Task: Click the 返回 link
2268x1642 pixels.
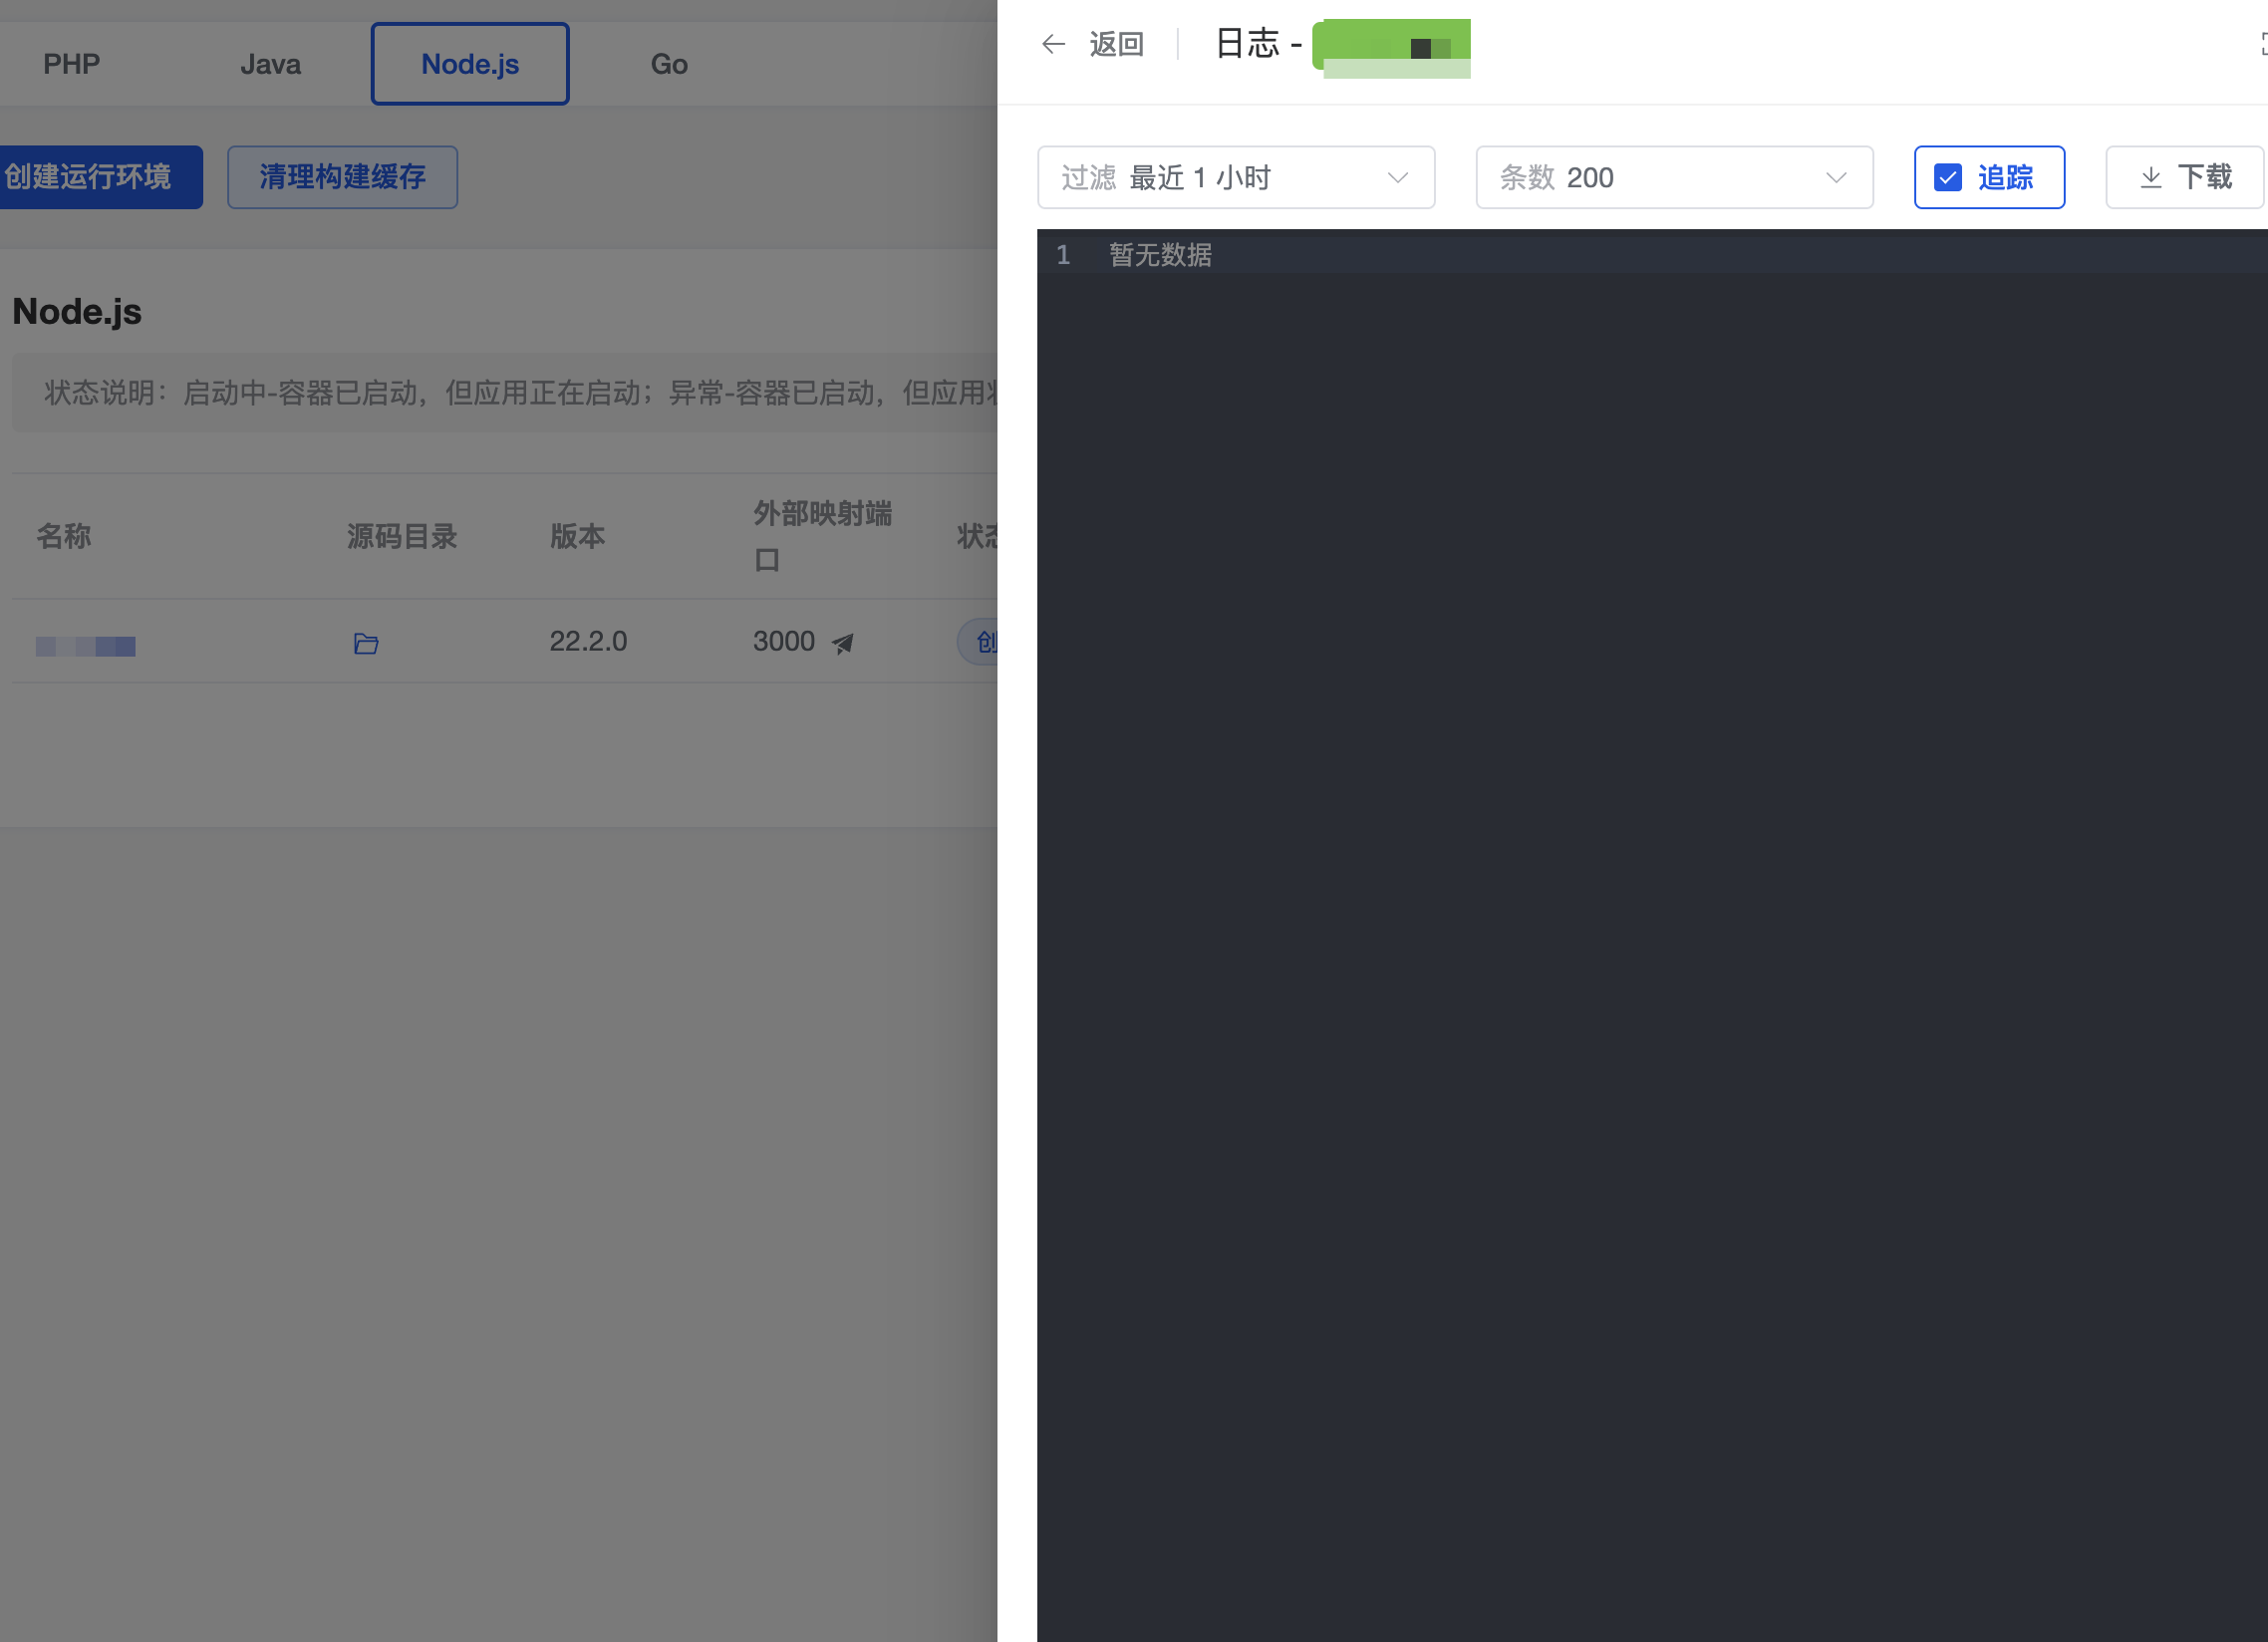Action: tap(1116, 44)
